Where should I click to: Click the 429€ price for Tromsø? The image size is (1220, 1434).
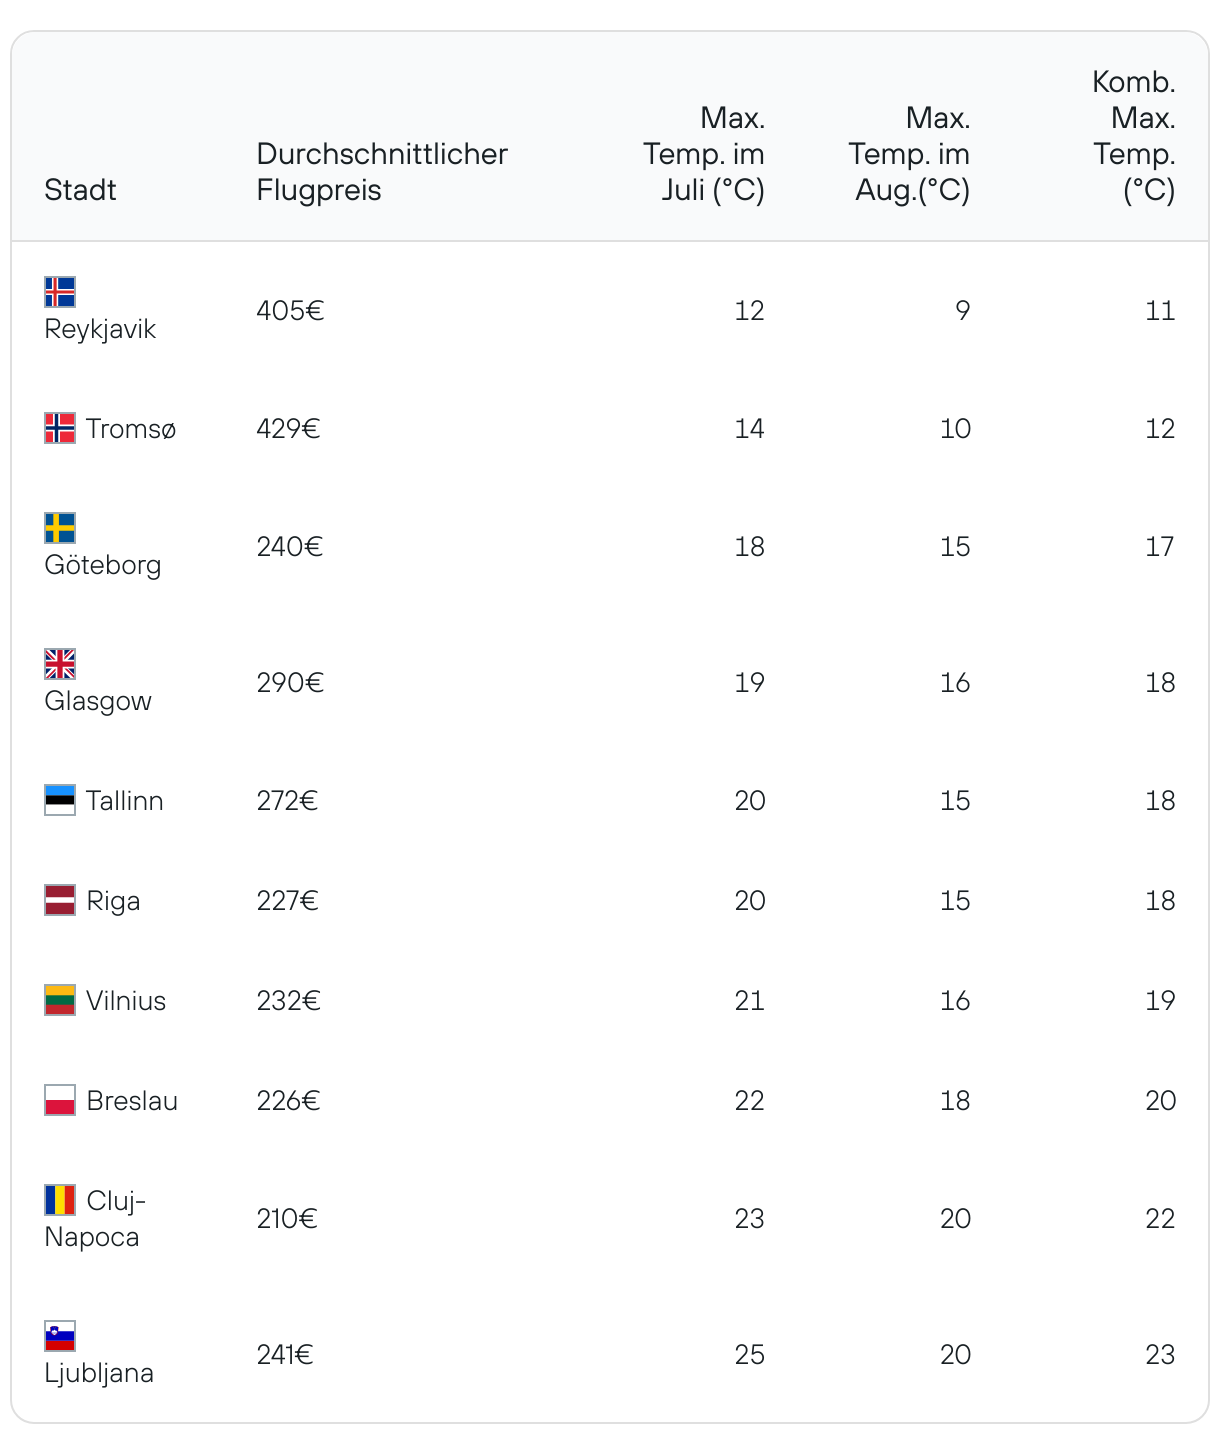click(288, 429)
